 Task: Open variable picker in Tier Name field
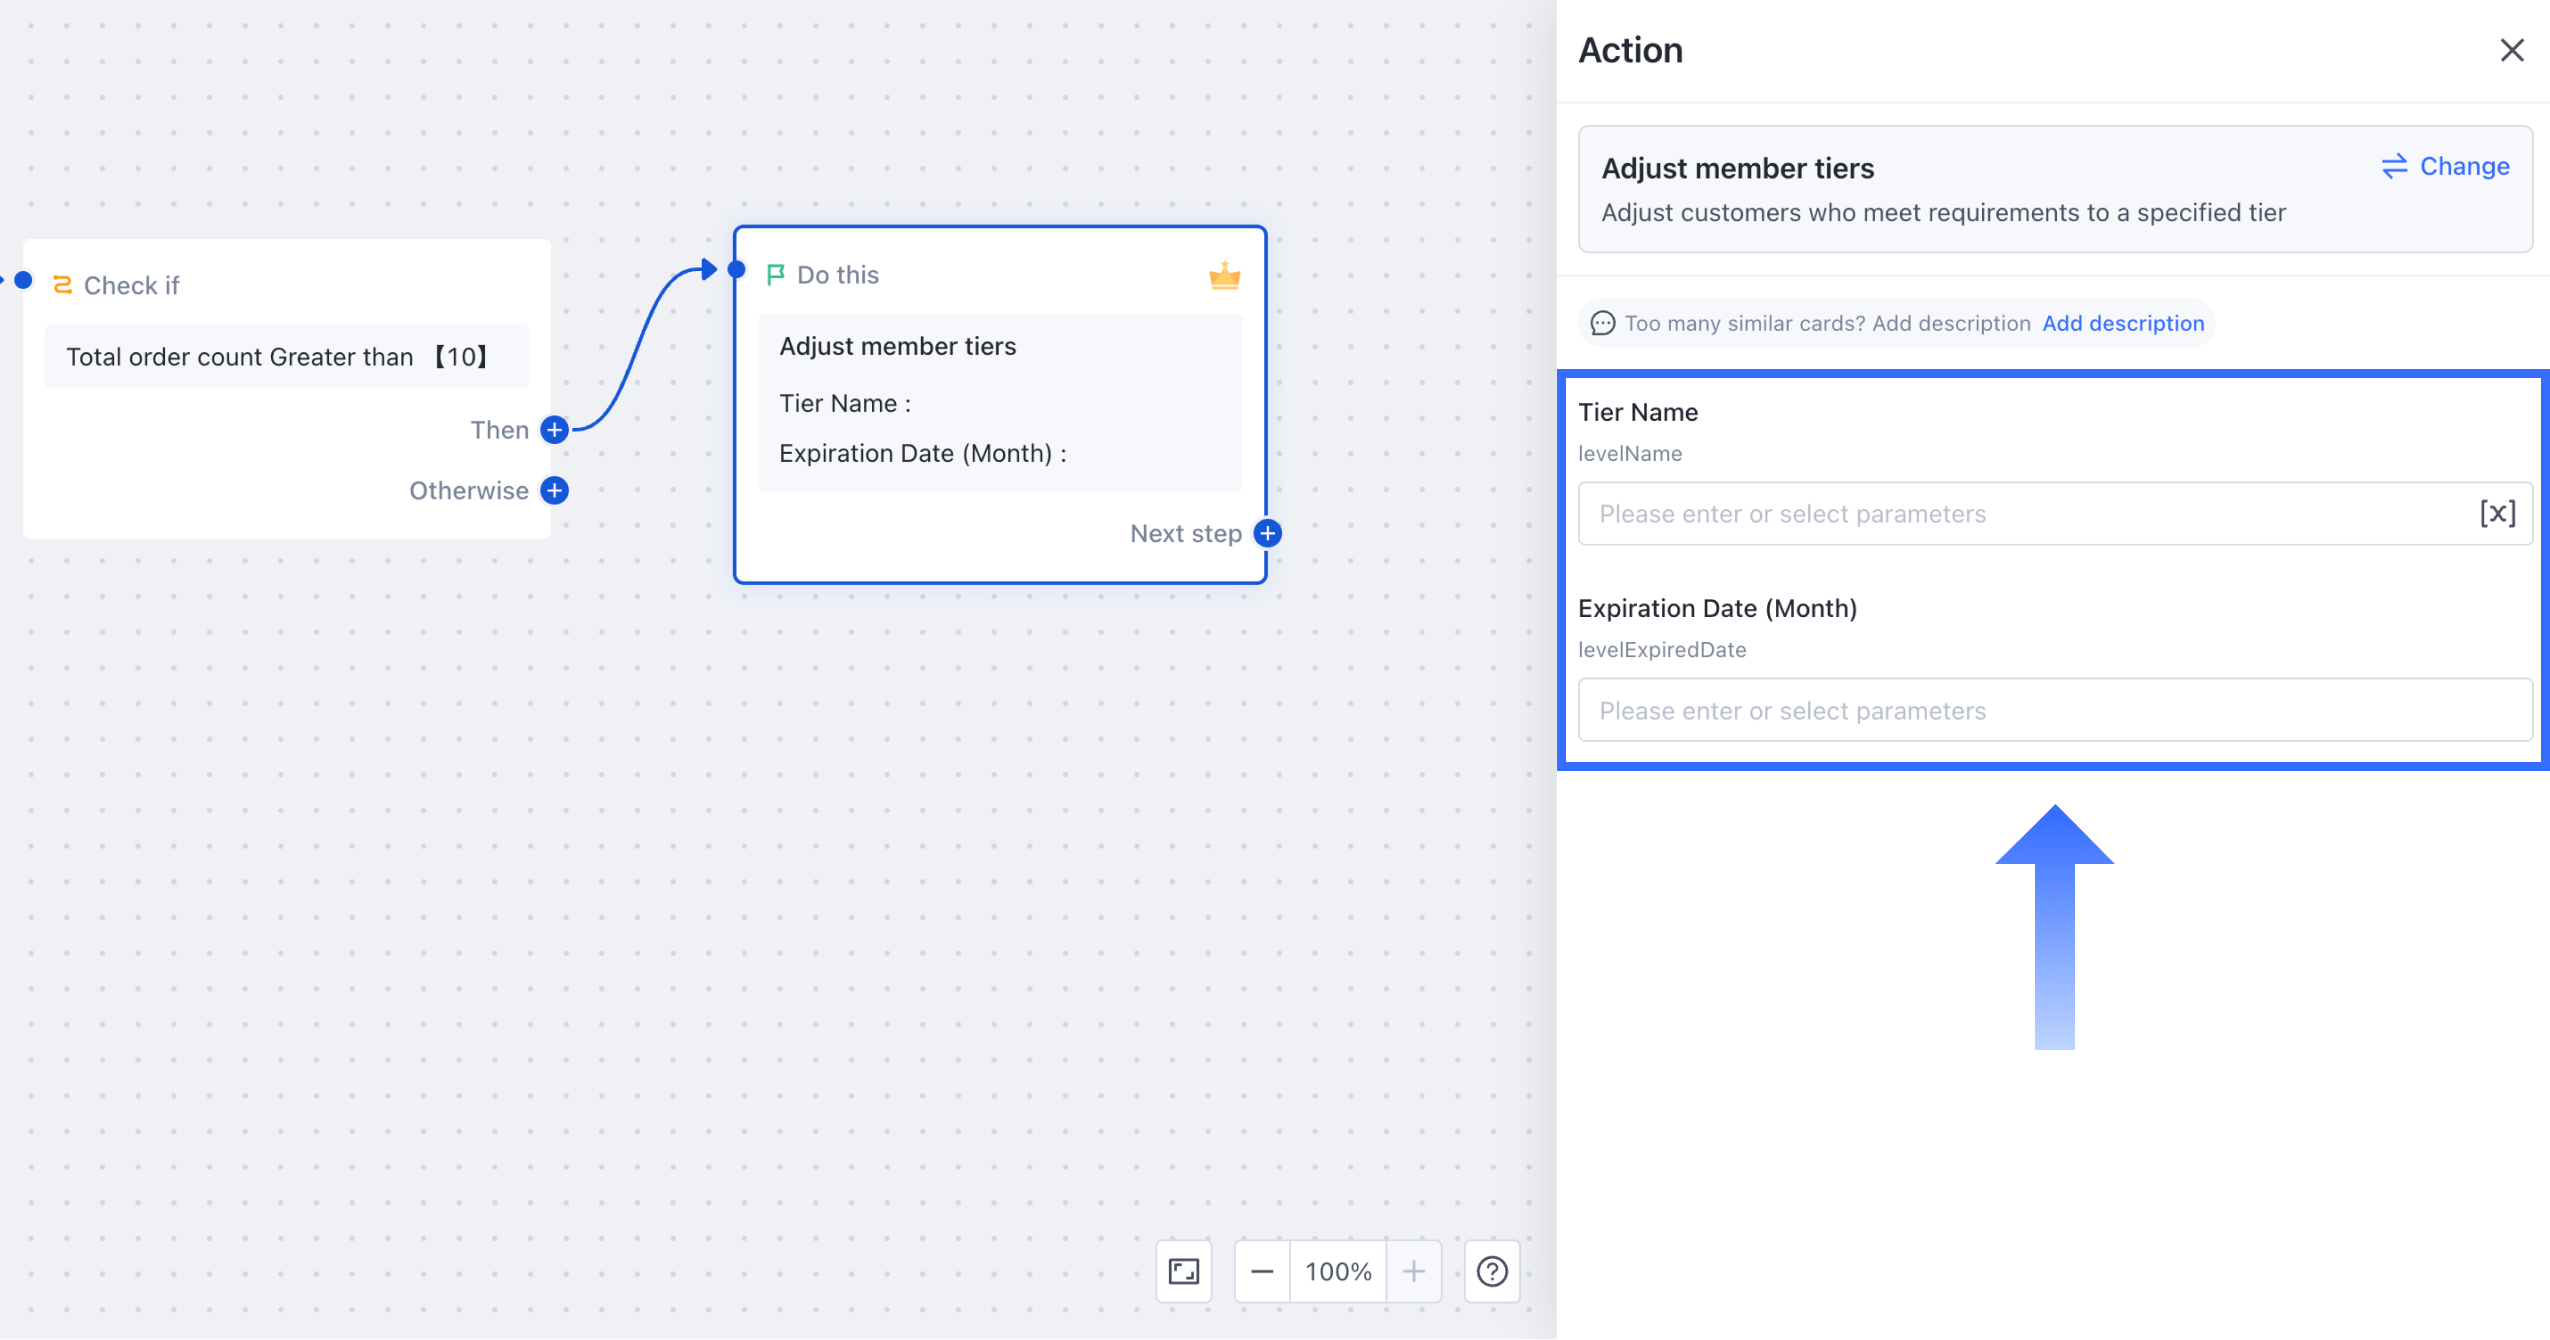tap(2496, 514)
